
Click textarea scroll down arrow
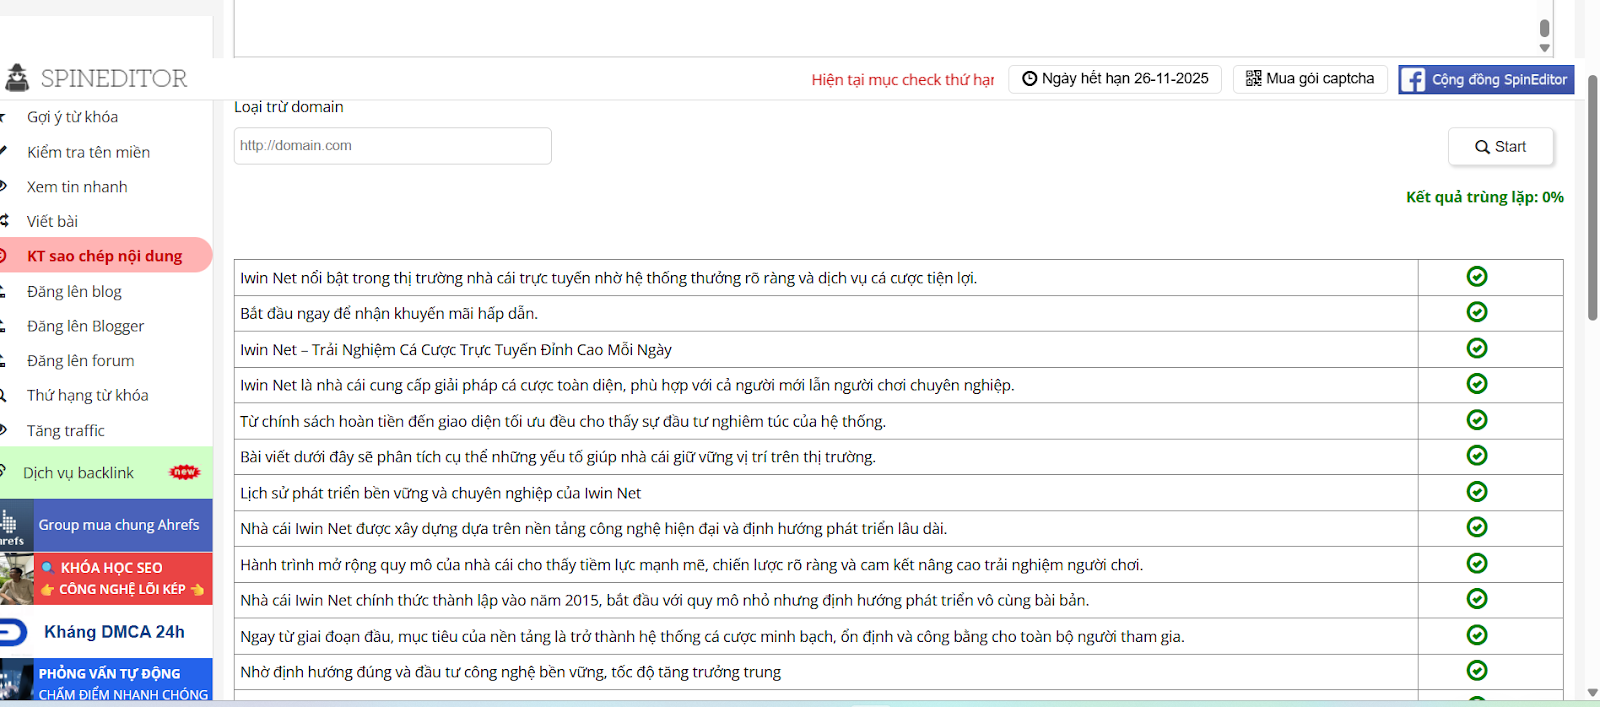pos(1544,48)
